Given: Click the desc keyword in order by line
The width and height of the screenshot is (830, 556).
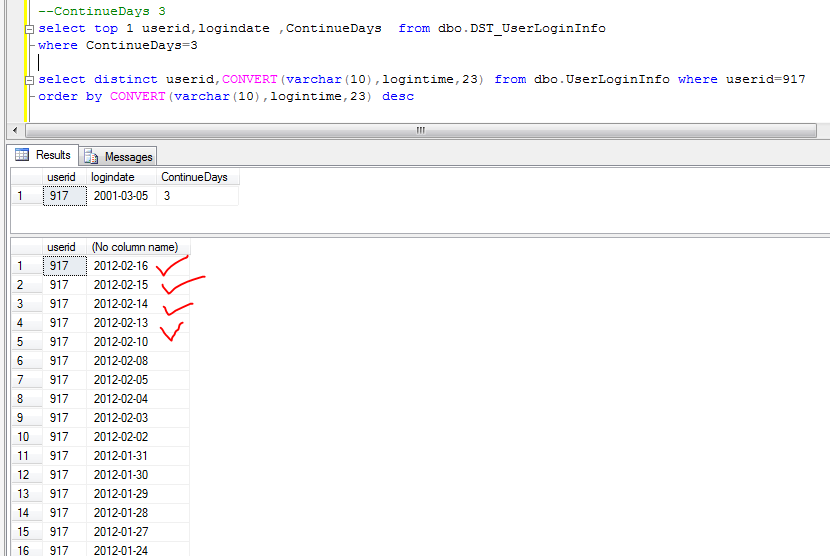Looking at the screenshot, I should [x=398, y=96].
